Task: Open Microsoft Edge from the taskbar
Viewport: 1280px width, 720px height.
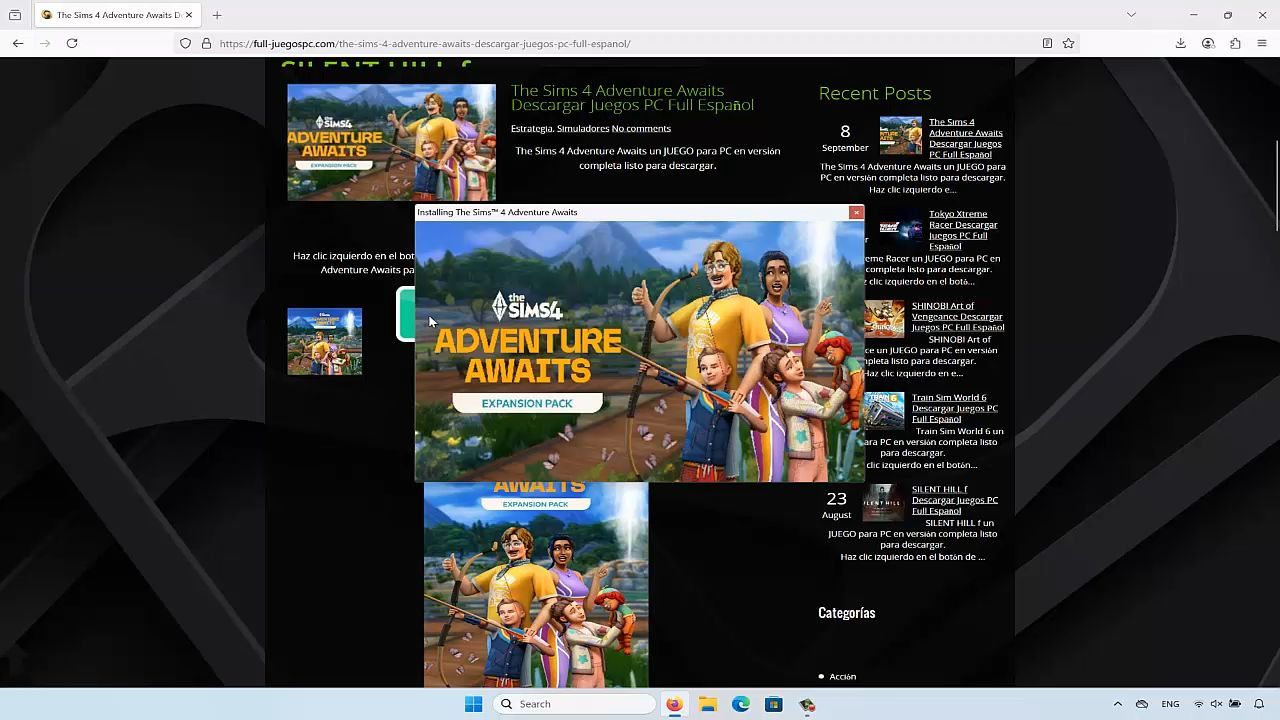Action: 741,704
